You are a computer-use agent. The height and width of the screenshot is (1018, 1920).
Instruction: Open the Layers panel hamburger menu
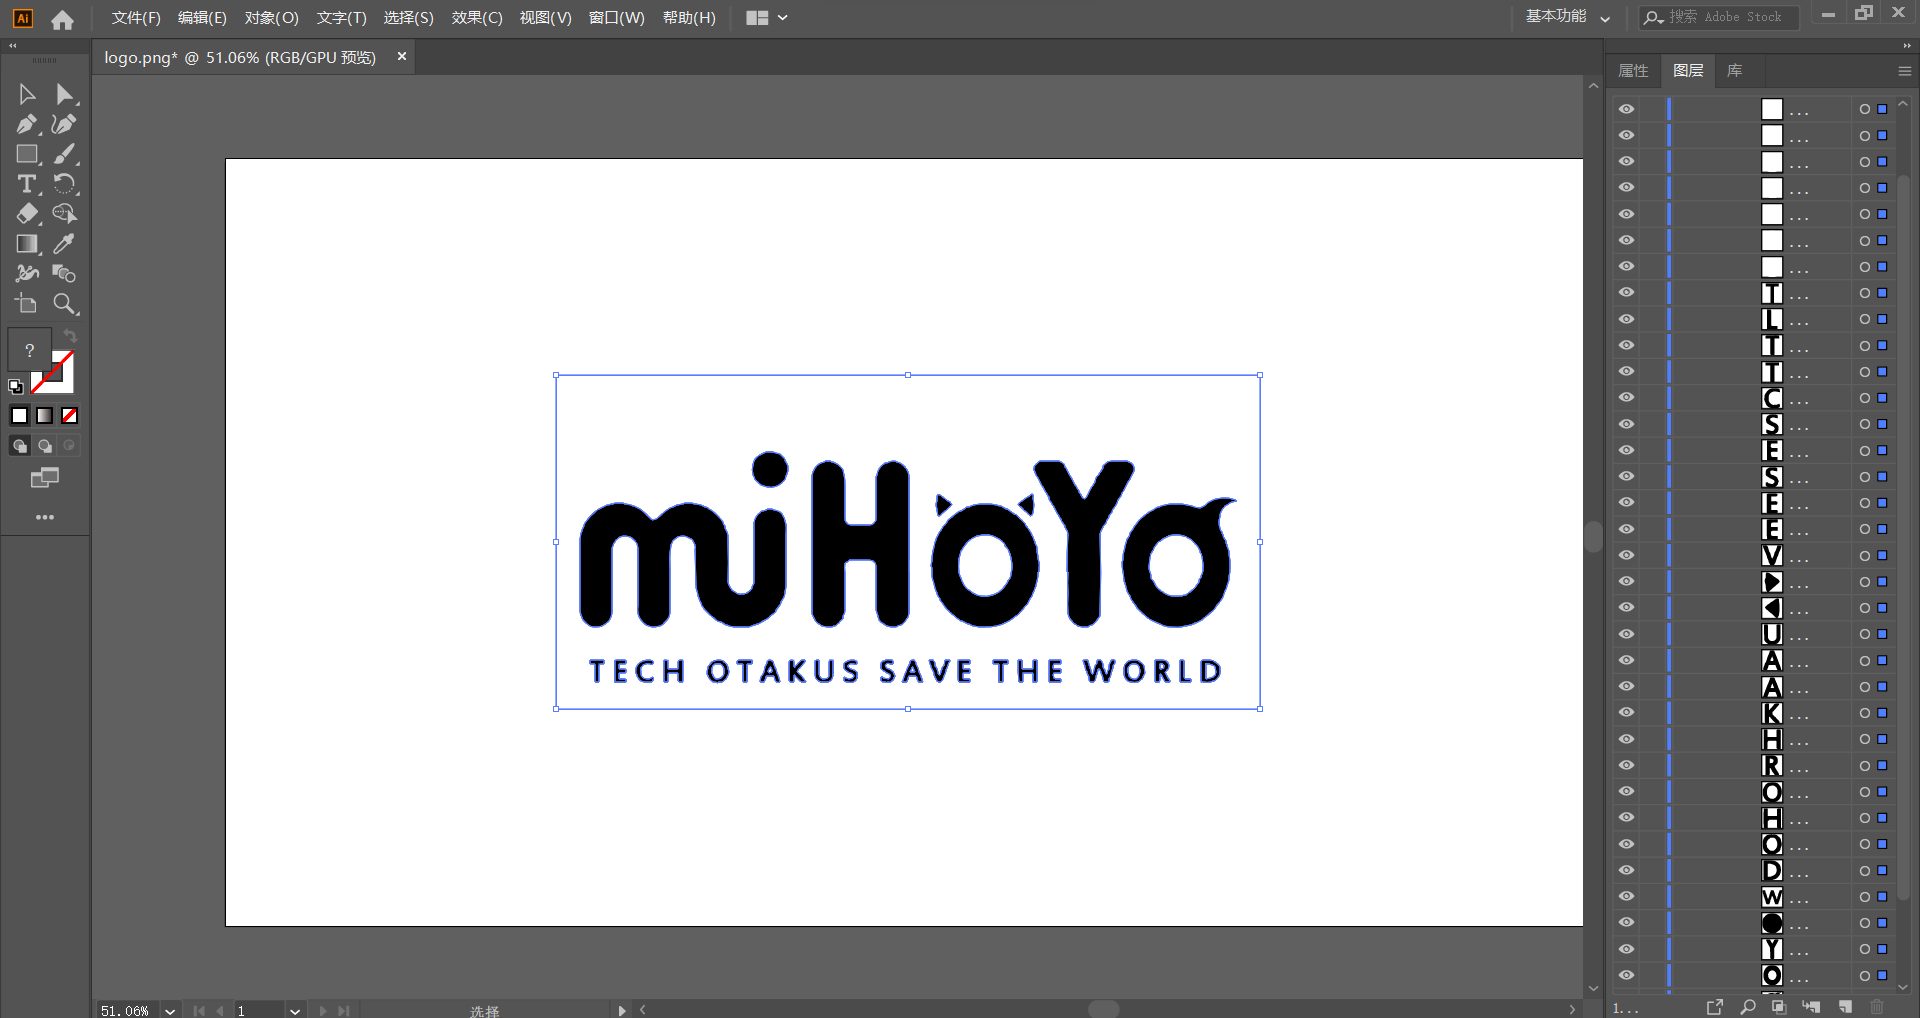[1905, 71]
